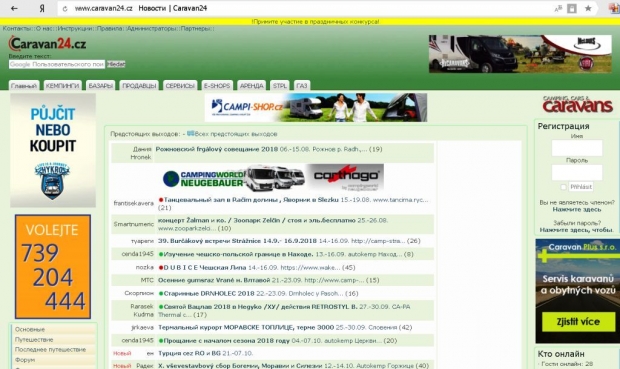Bookmark page with the star icon
Viewport: 620px width, 369px height.
[x=588, y=8]
